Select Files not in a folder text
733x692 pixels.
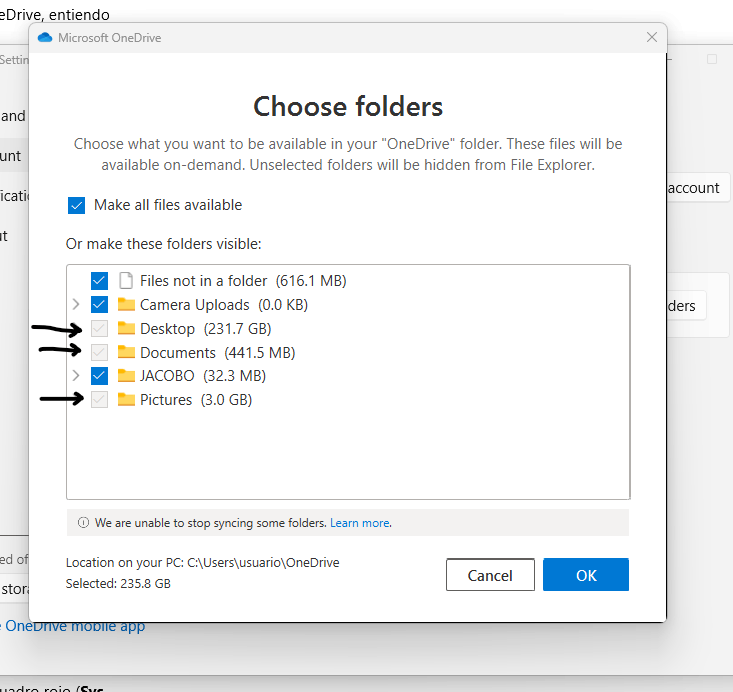coord(204,281)
